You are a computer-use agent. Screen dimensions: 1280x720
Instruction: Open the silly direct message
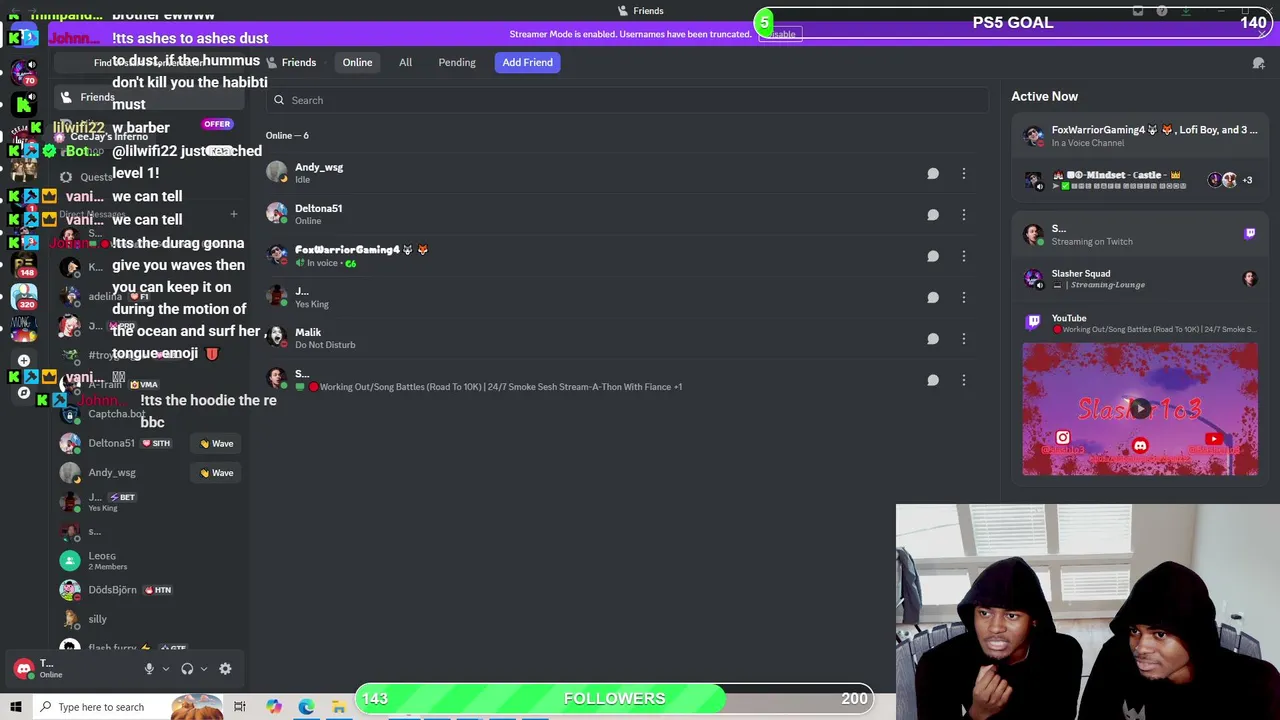point(149,619)
